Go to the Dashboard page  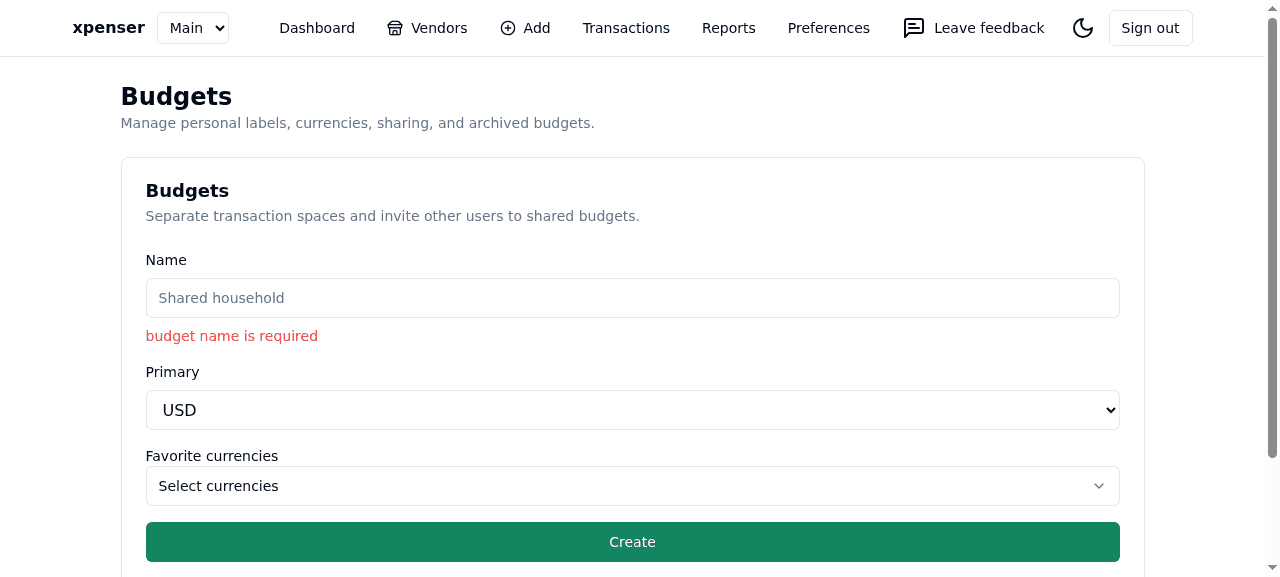317,28
